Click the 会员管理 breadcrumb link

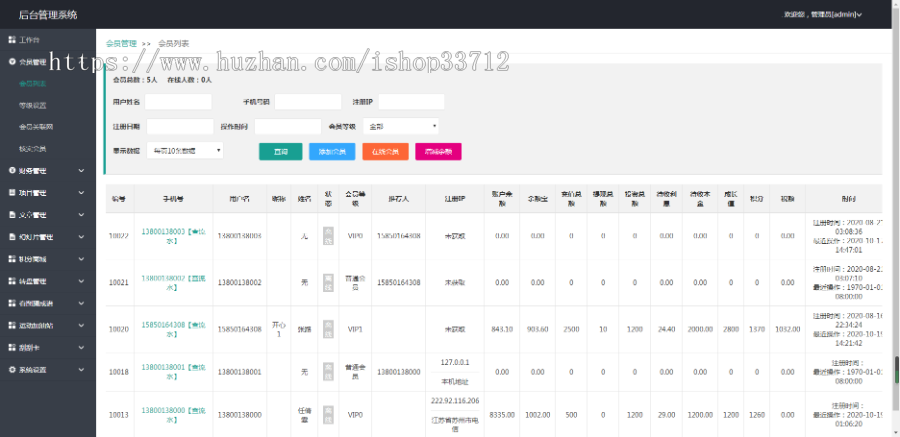(121, 44)
